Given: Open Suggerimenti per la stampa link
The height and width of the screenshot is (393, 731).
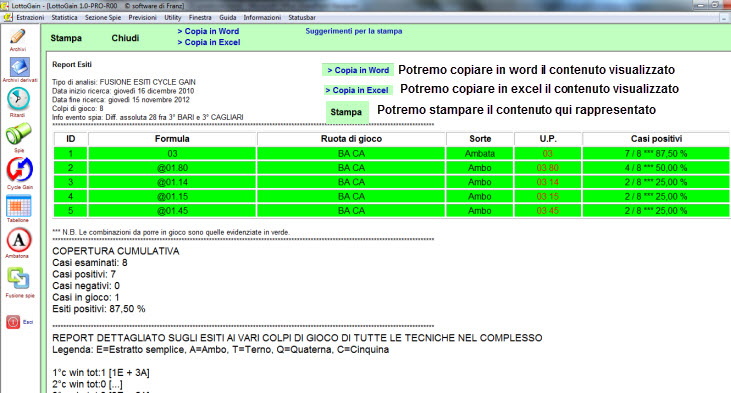Looking at the screenshot, I should click(x=354, y=31).
